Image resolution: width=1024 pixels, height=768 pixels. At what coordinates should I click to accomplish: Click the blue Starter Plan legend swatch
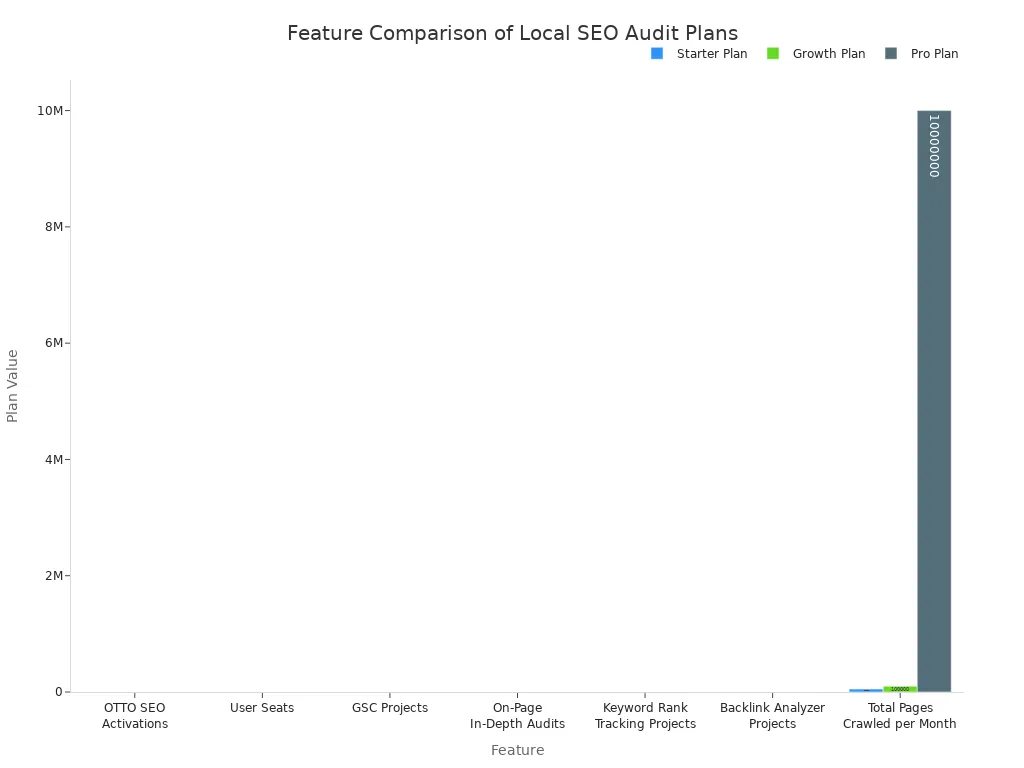click(x=657, y=54)
